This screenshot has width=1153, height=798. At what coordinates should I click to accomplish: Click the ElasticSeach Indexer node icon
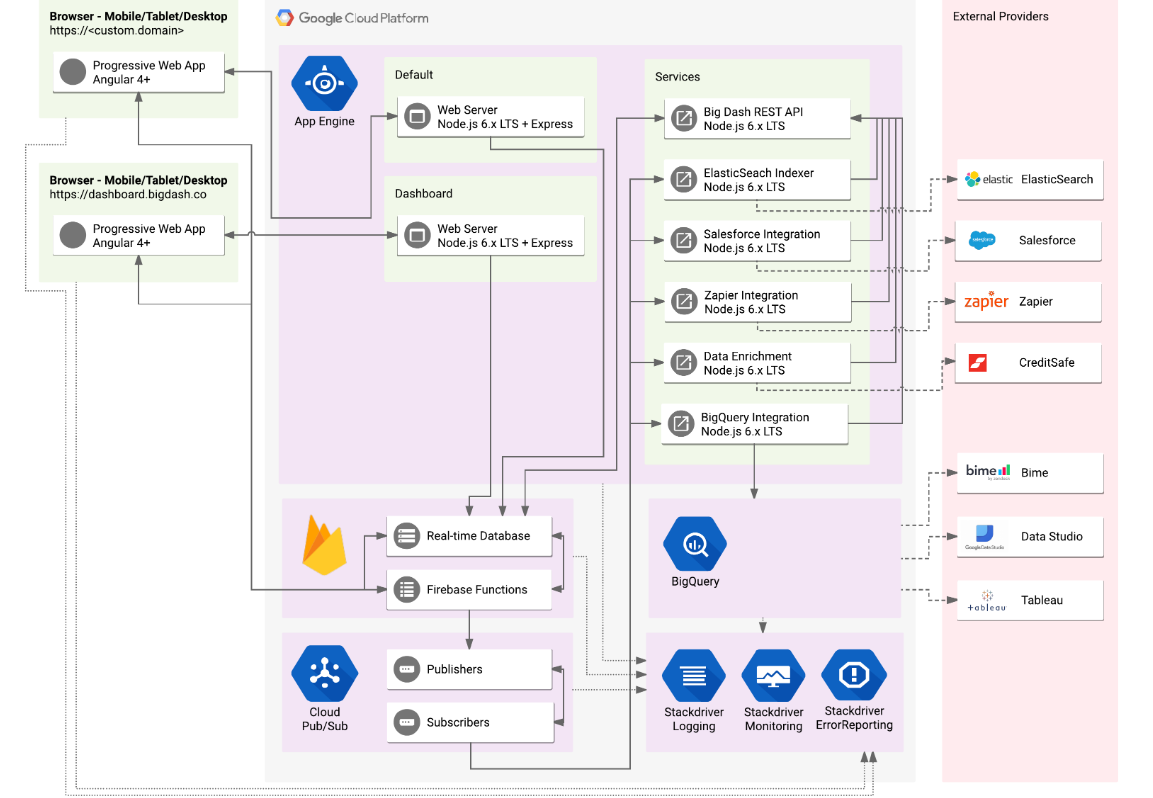coord(684,179)
